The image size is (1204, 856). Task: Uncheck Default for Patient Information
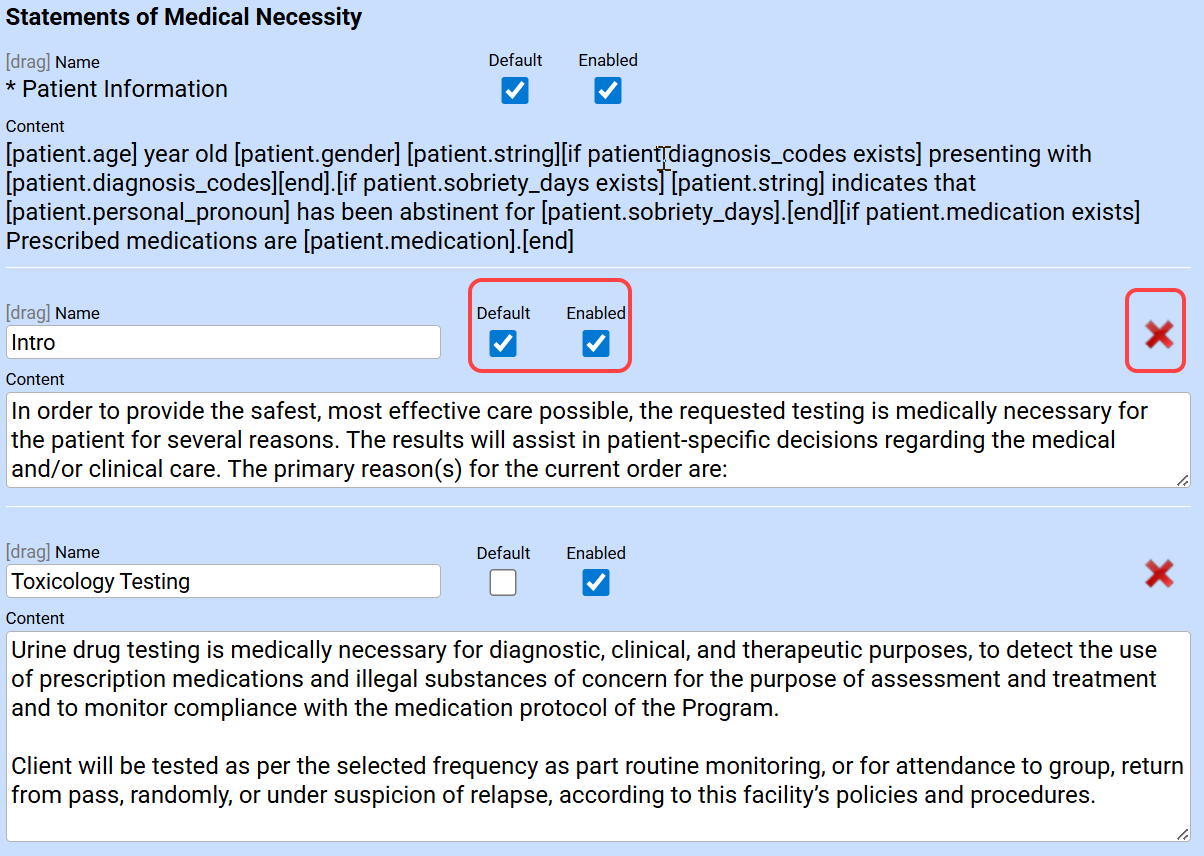(x=515, y=91)
